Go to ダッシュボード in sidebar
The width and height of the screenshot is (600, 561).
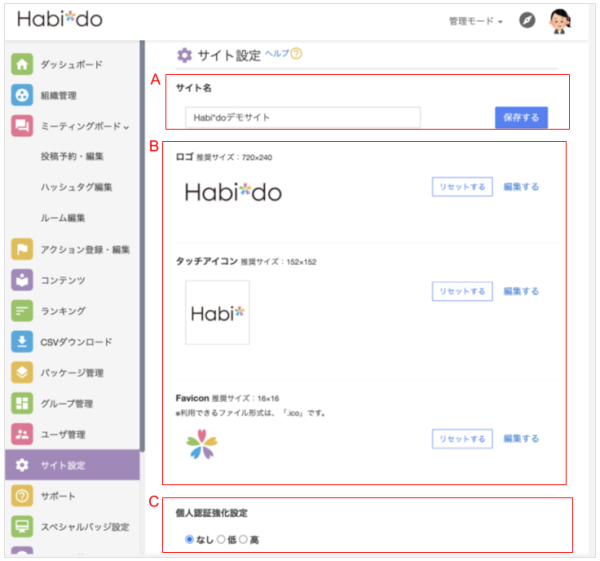[72, 64]
